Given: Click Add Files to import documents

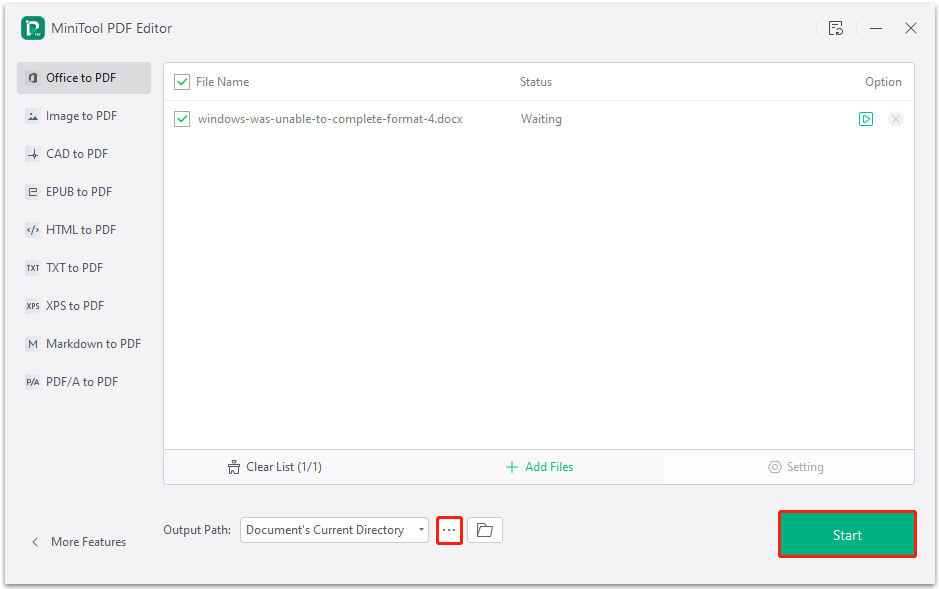Looking at the screenshot, I should click(539, 466).
